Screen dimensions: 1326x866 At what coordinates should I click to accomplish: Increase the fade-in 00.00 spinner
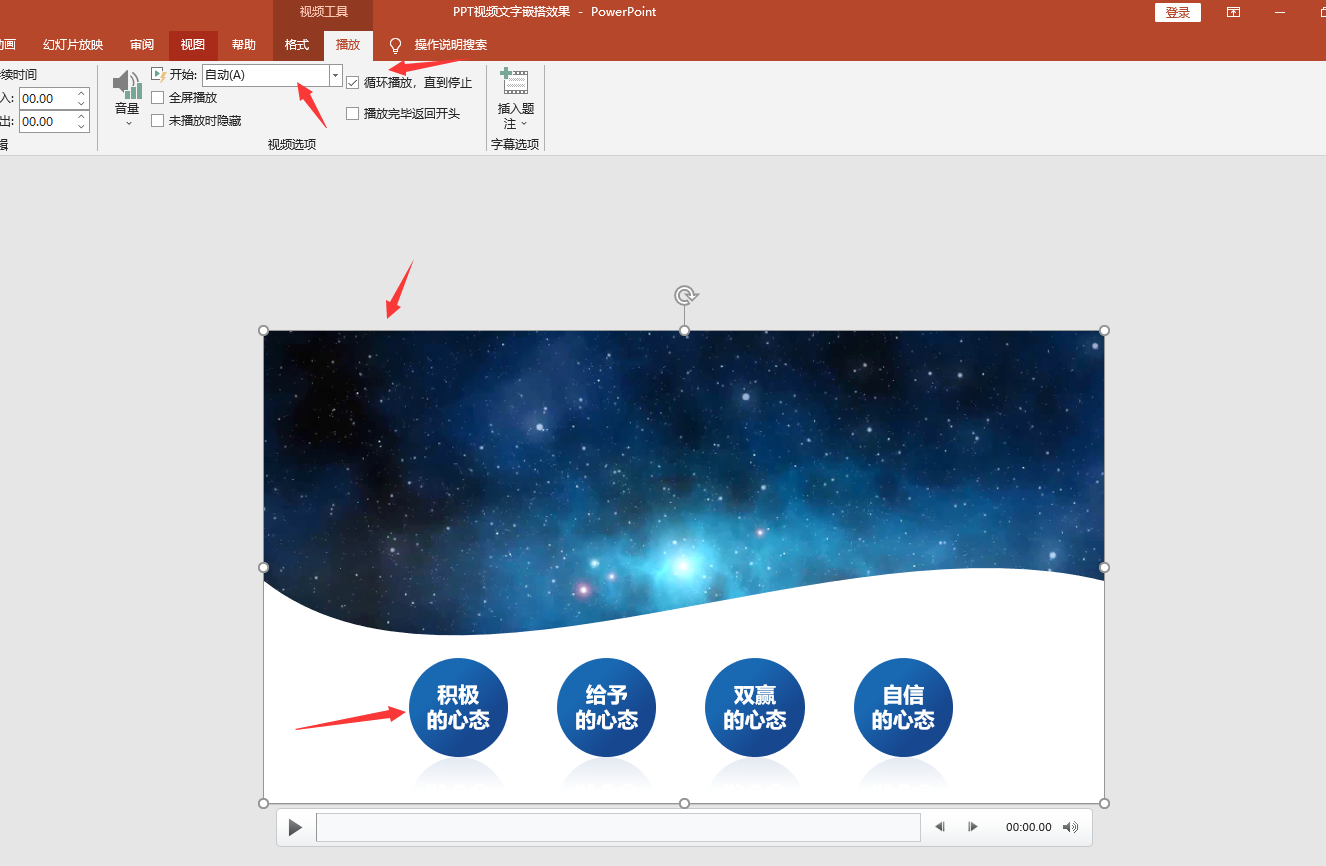pos(81,93)
